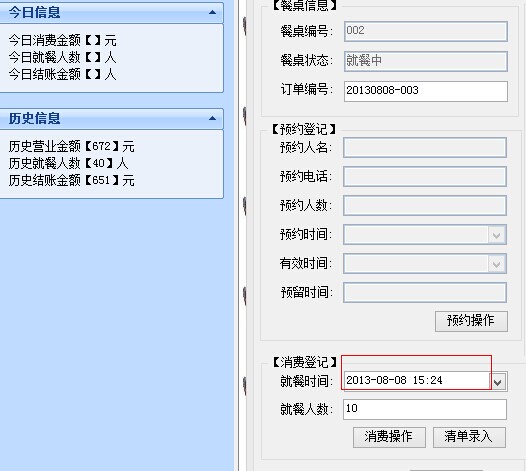Click the 就餐人数 field showing 10
The image size is (526, 471).
click(x=425, y=409)
